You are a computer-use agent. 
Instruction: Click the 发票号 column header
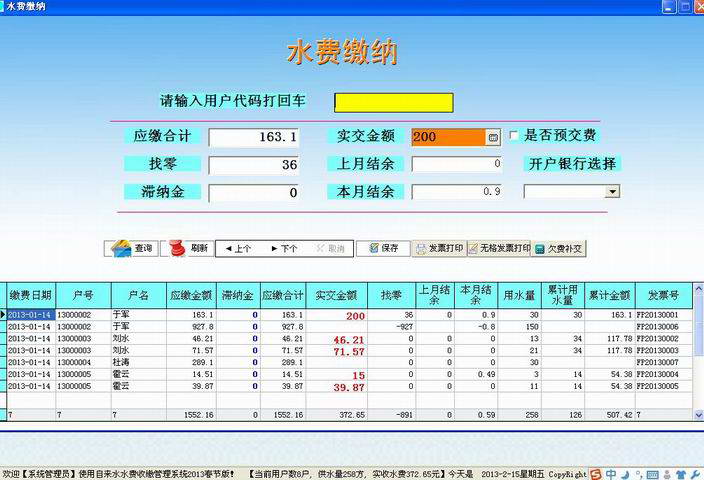pos(664,295)
